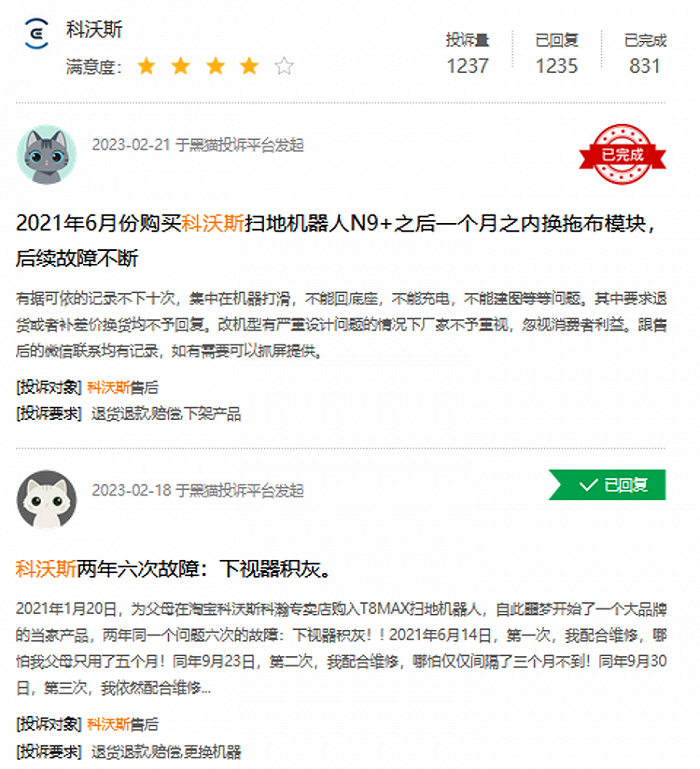
Task: Select the third satisfaction star
Action: tap(215, 66)
